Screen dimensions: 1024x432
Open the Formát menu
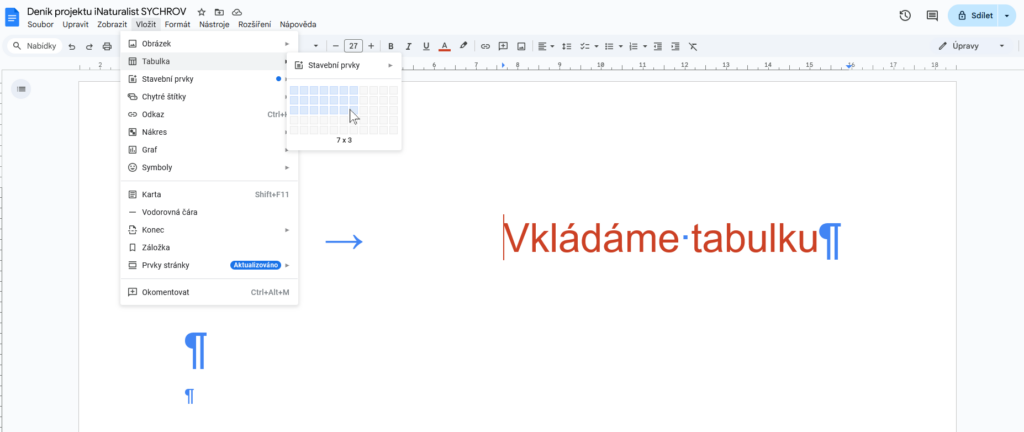click(x=177, y=23)
